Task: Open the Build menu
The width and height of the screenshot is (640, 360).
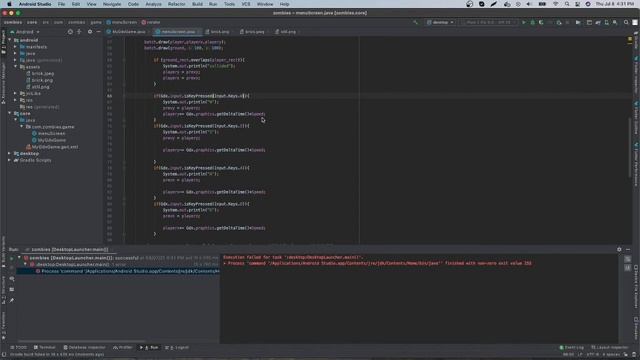Action: pos(197,4)
